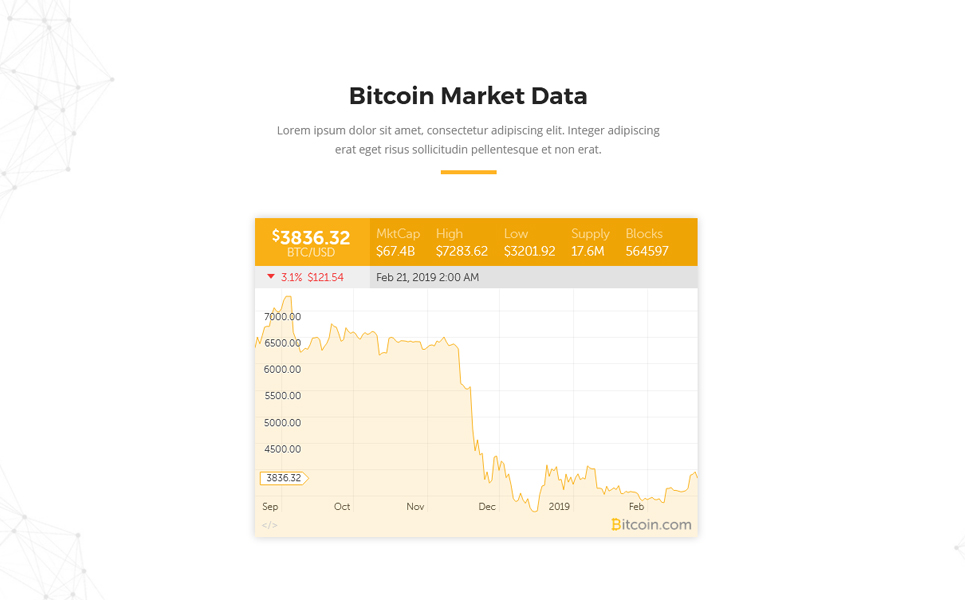Click the Feb 21, 2019 2:00 AM timestamp
Screen dimensions: 965x600
pyautogui.click(x=427, y=278)
